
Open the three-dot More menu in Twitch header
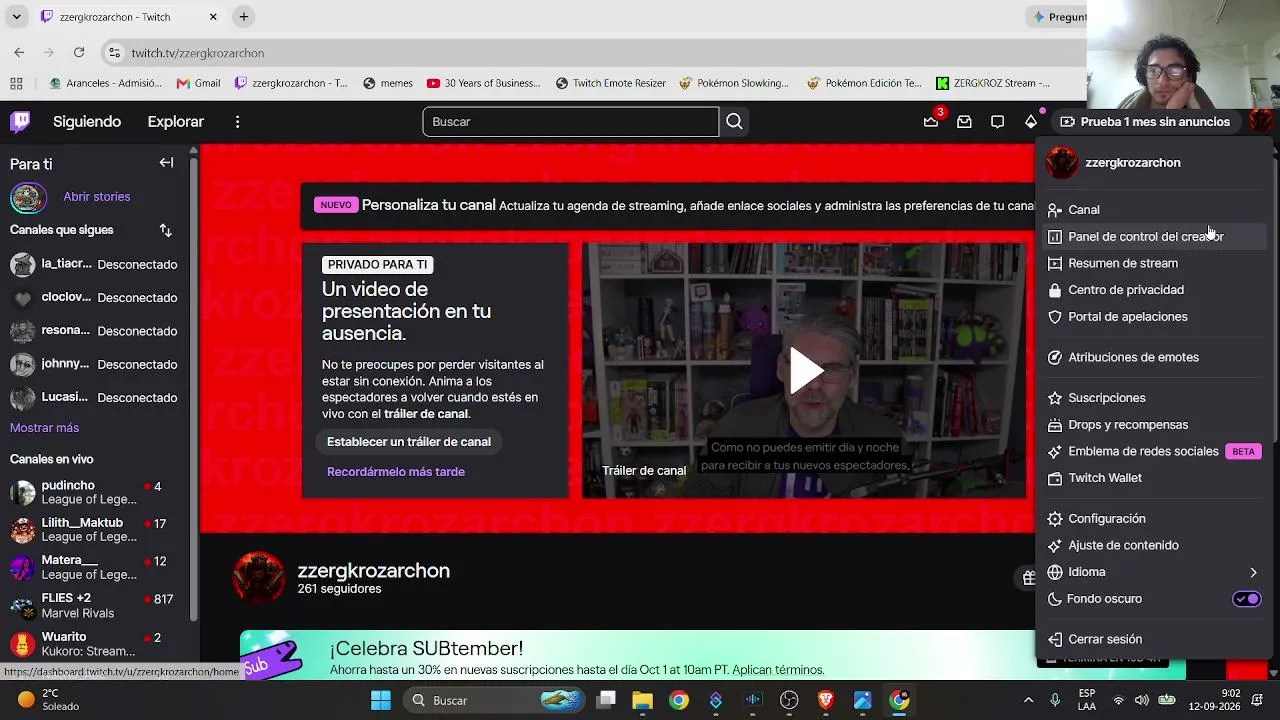click(237, 122)
